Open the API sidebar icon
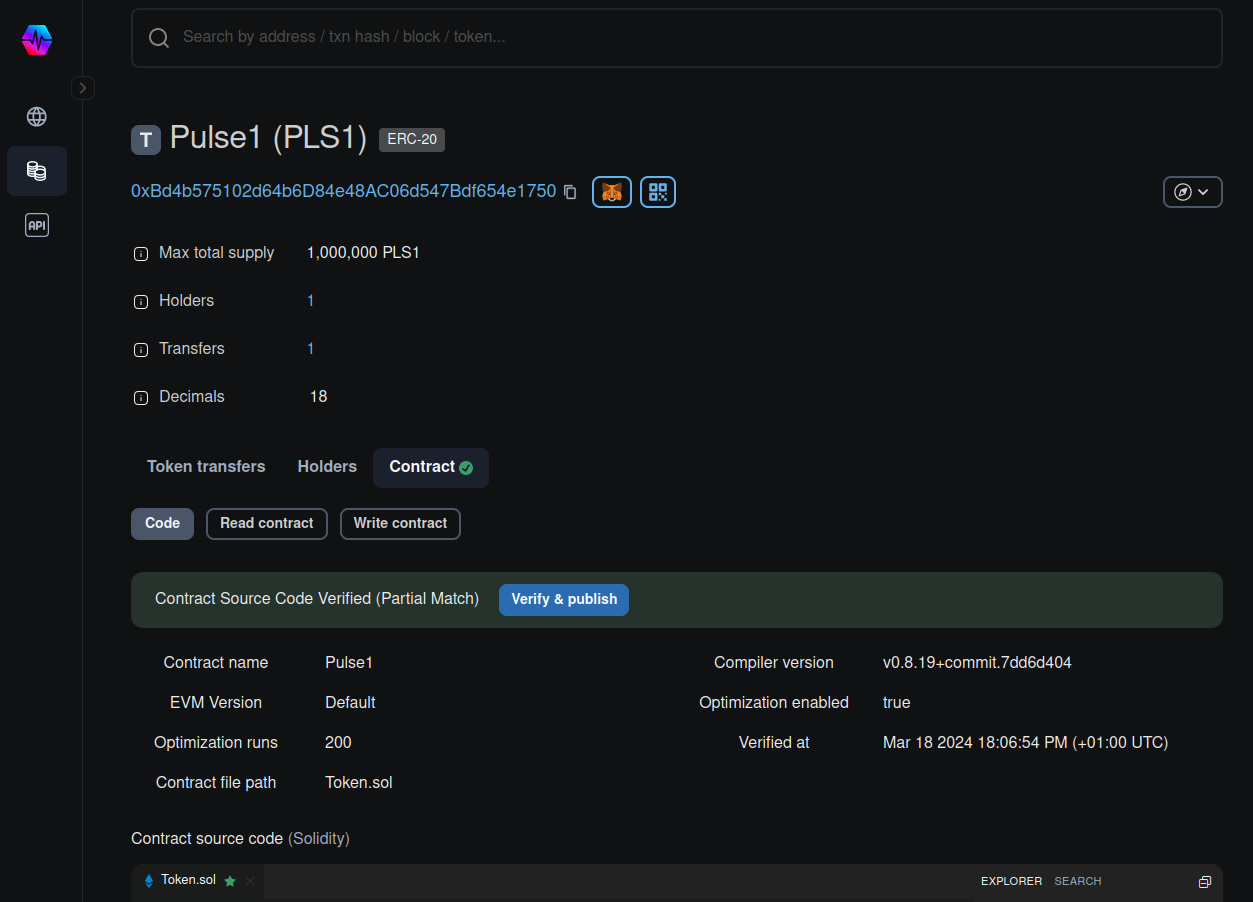This screenshot has height=902, width=1253. coord(37,226)
